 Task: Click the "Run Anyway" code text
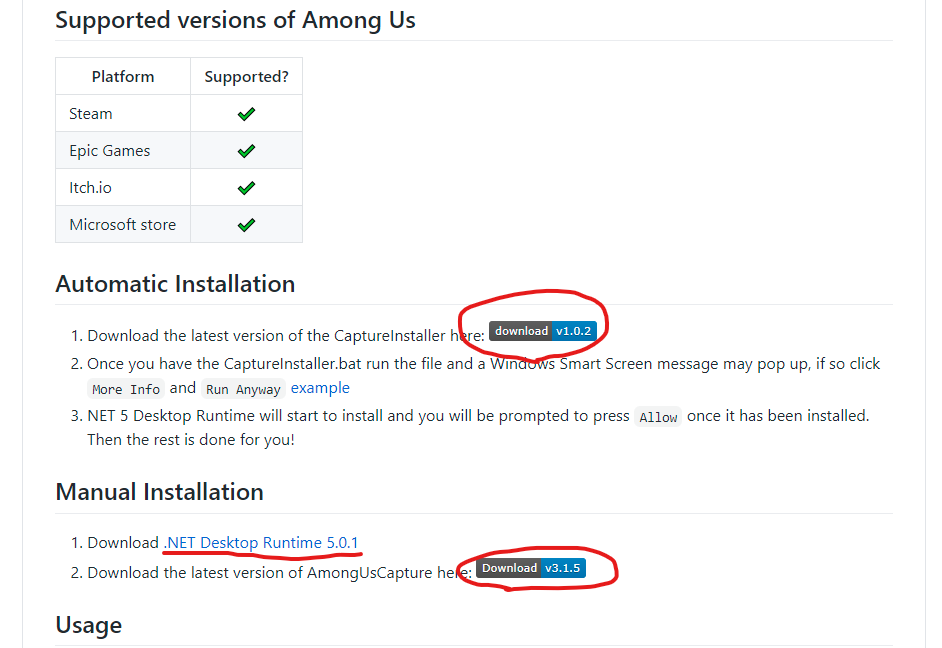[243, 389]
